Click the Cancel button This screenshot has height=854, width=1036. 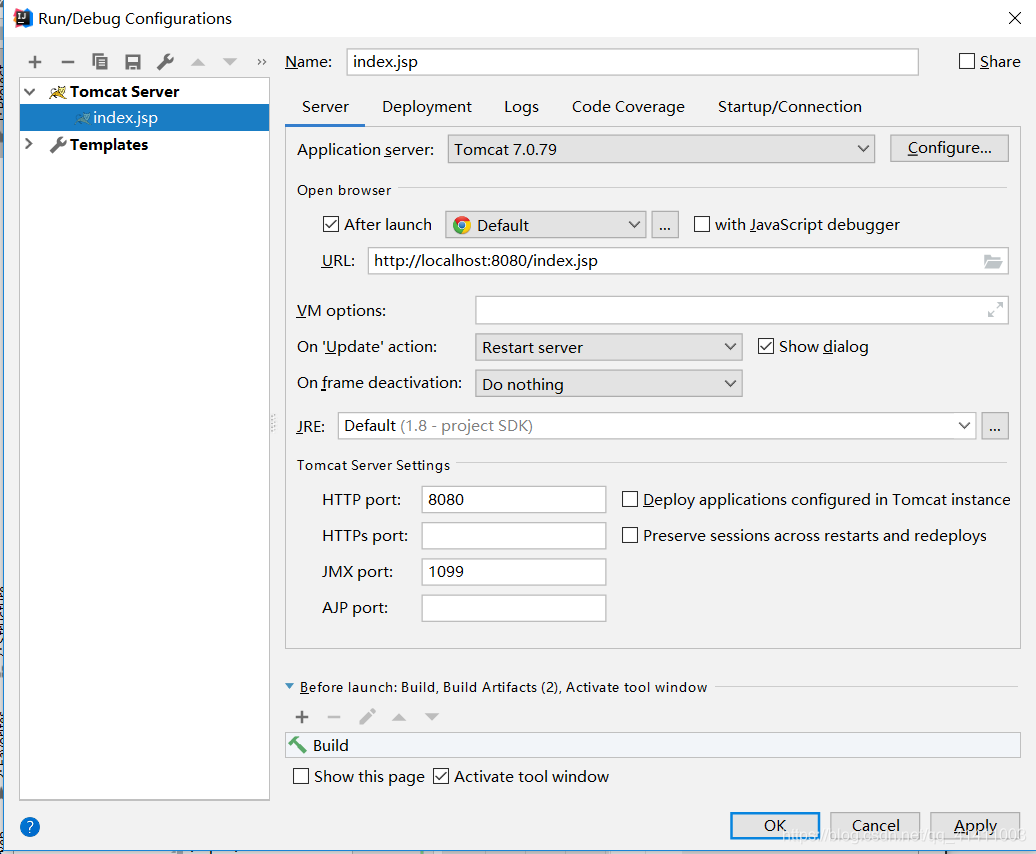click(875, 826)
